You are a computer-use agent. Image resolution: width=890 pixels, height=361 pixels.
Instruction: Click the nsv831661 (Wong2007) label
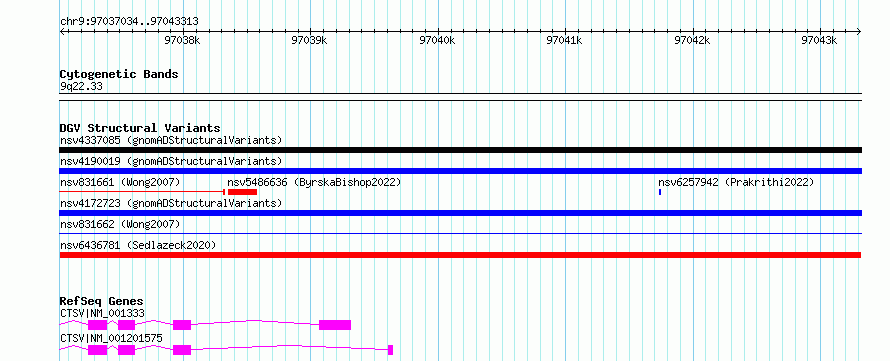coord(120,182)
